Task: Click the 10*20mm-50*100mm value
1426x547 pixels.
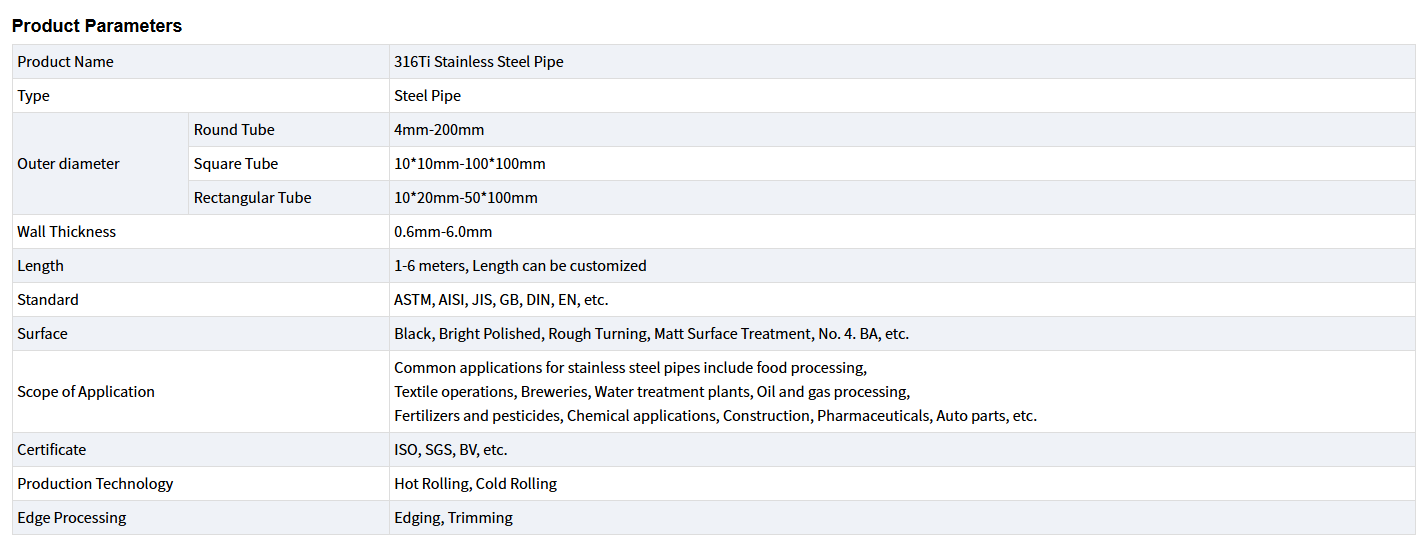Action: (x=466, y=198)
